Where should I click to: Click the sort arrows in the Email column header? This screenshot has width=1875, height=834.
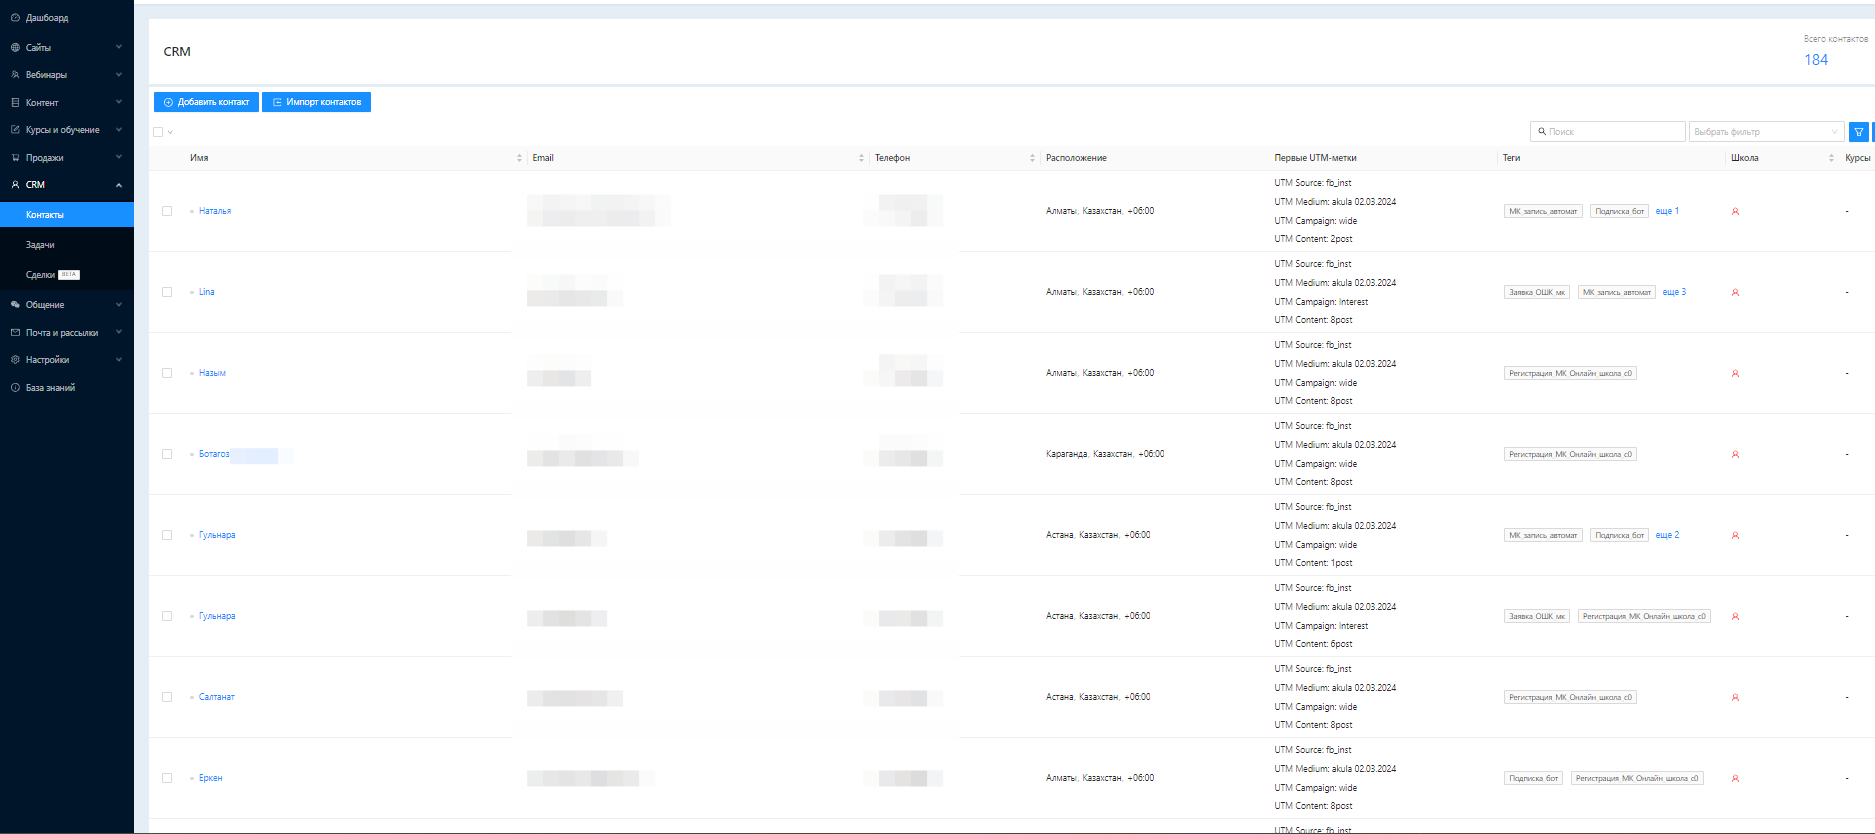[x=861, y=158]
